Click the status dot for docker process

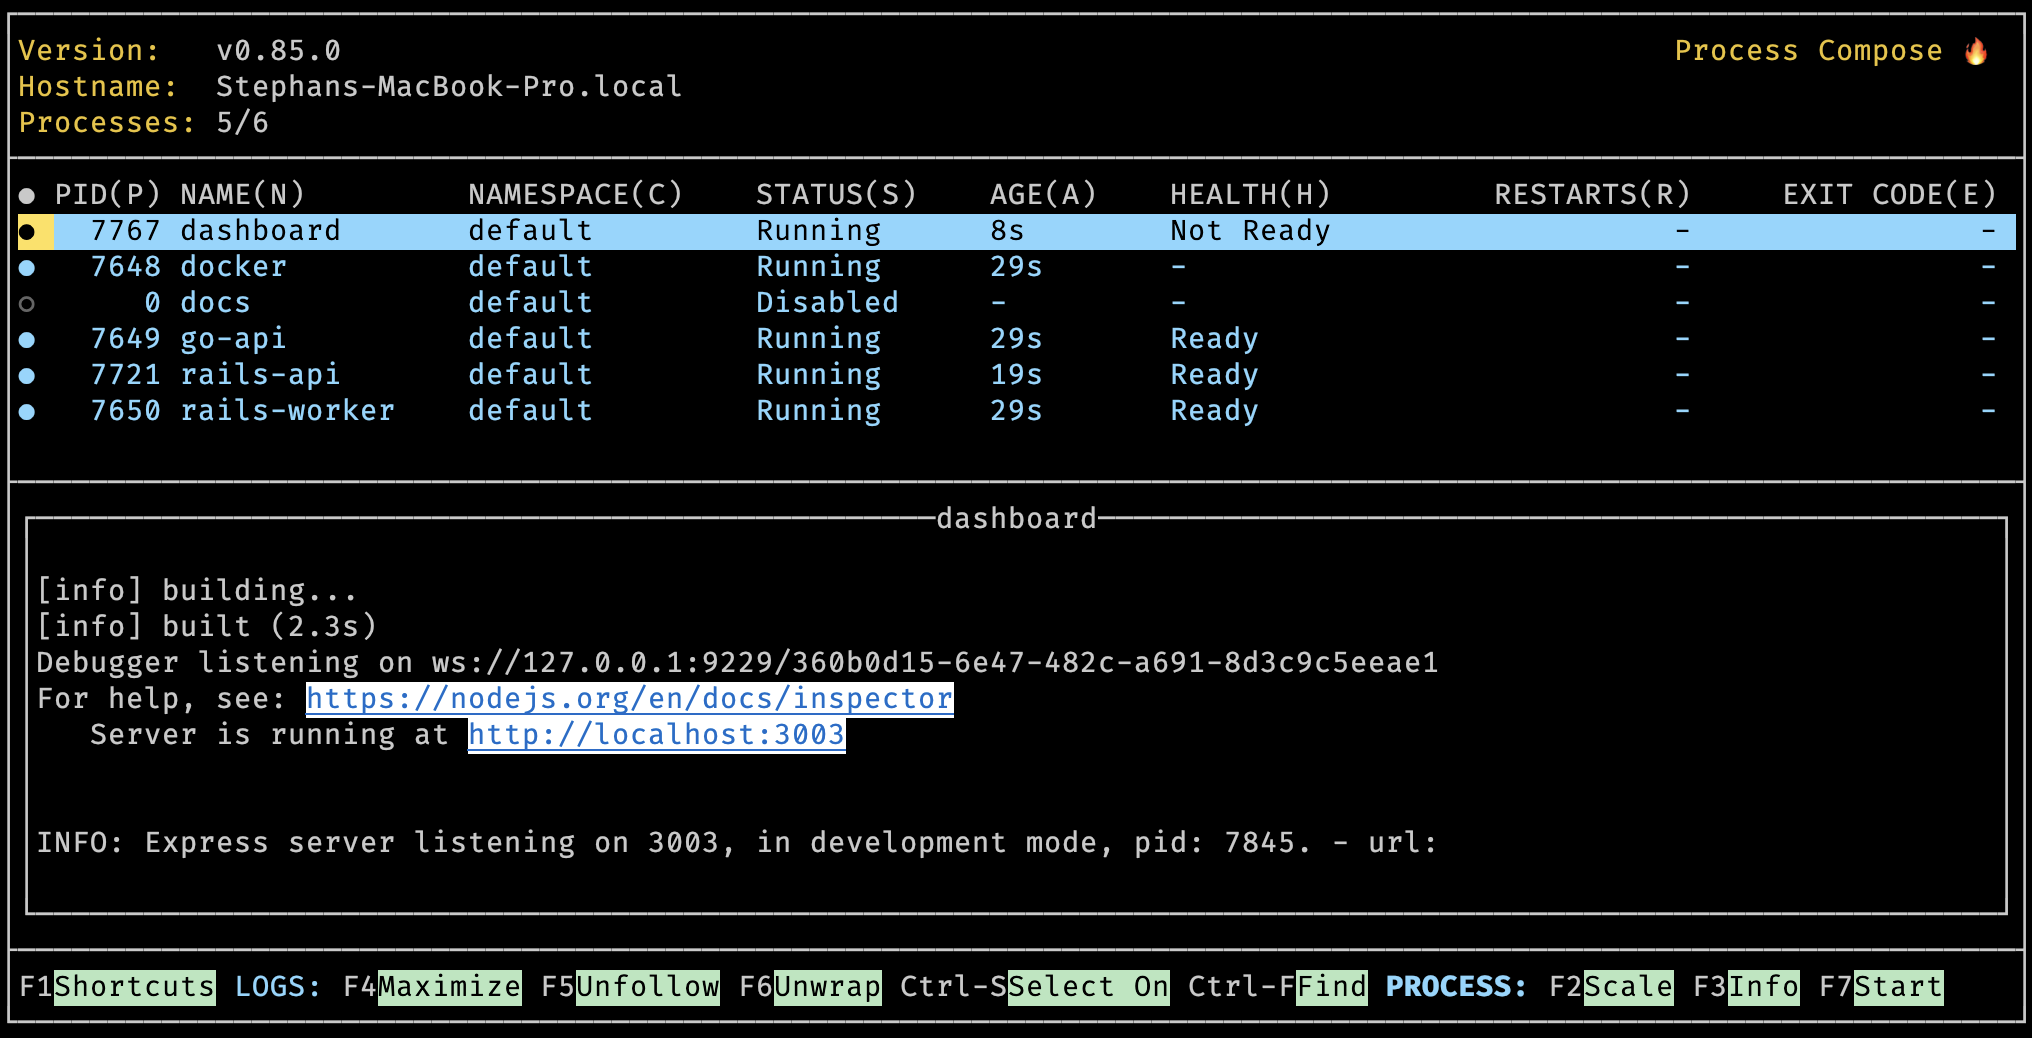27,268
